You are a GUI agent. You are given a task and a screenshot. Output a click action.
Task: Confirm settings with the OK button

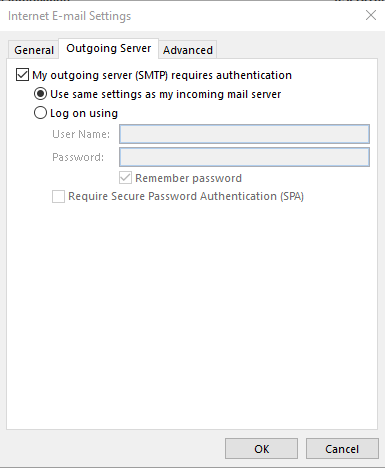tap(261, 449)
